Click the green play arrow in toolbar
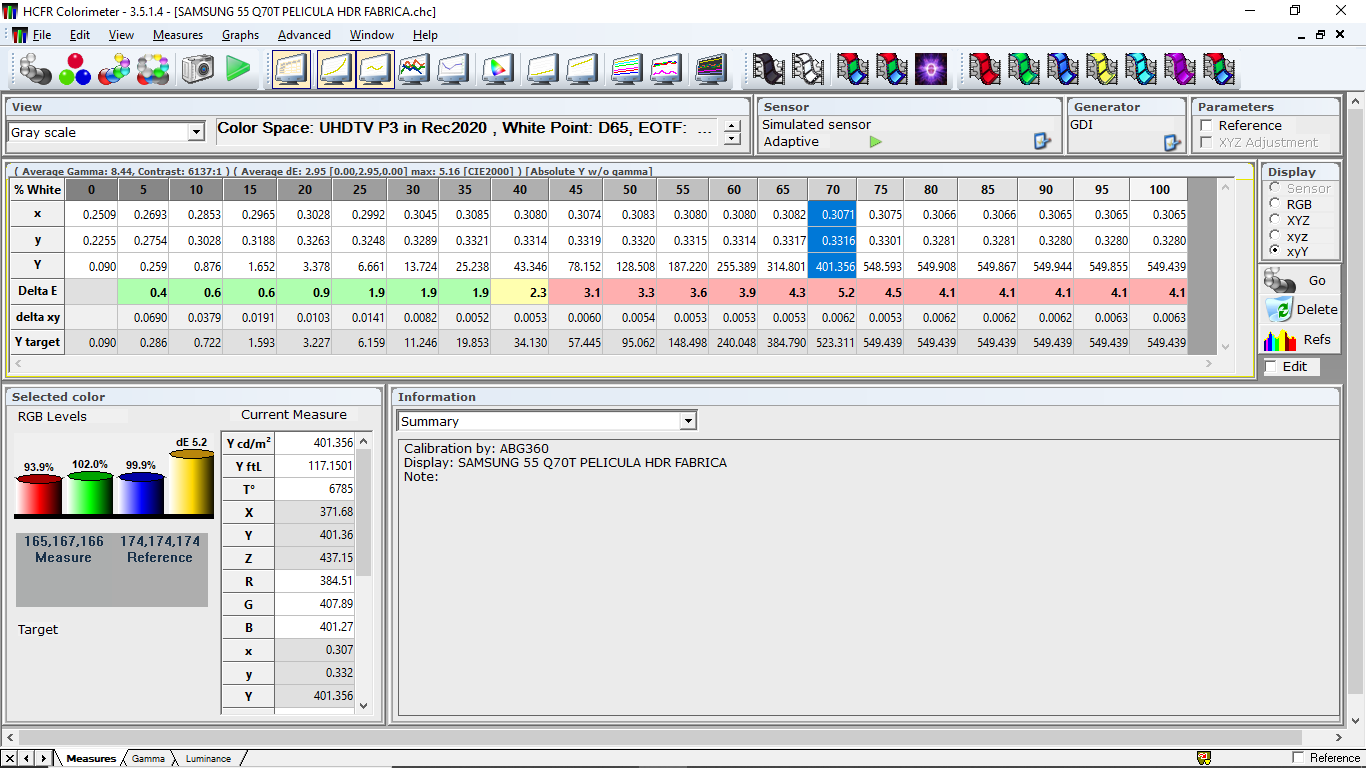Viewport: 1366px width, 768px height. [x=238, y=69]
